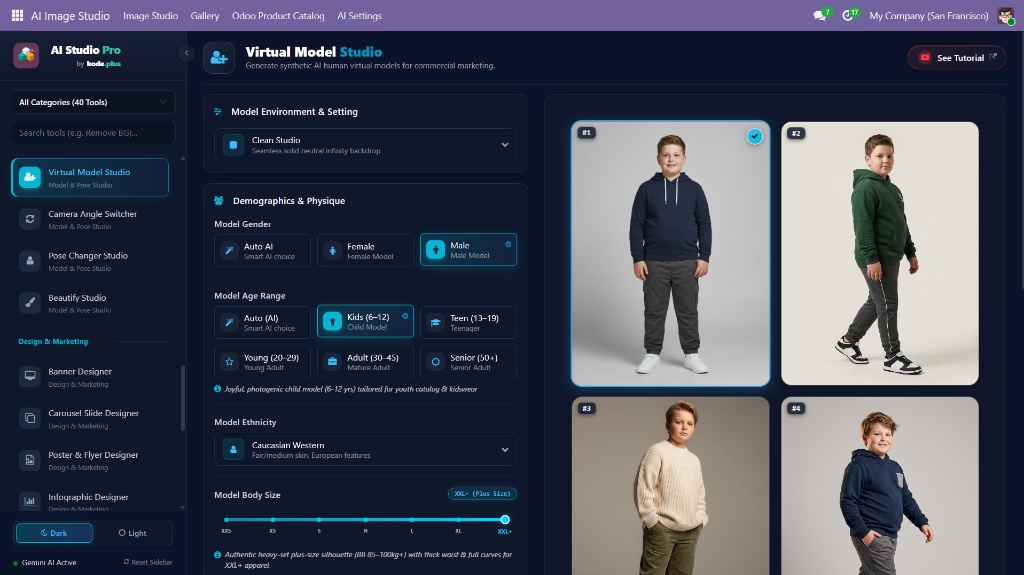Open Virtual Model Studio tool
Image resolution: width=1024 pixels, height=575 pixels.
coord(90,177)
